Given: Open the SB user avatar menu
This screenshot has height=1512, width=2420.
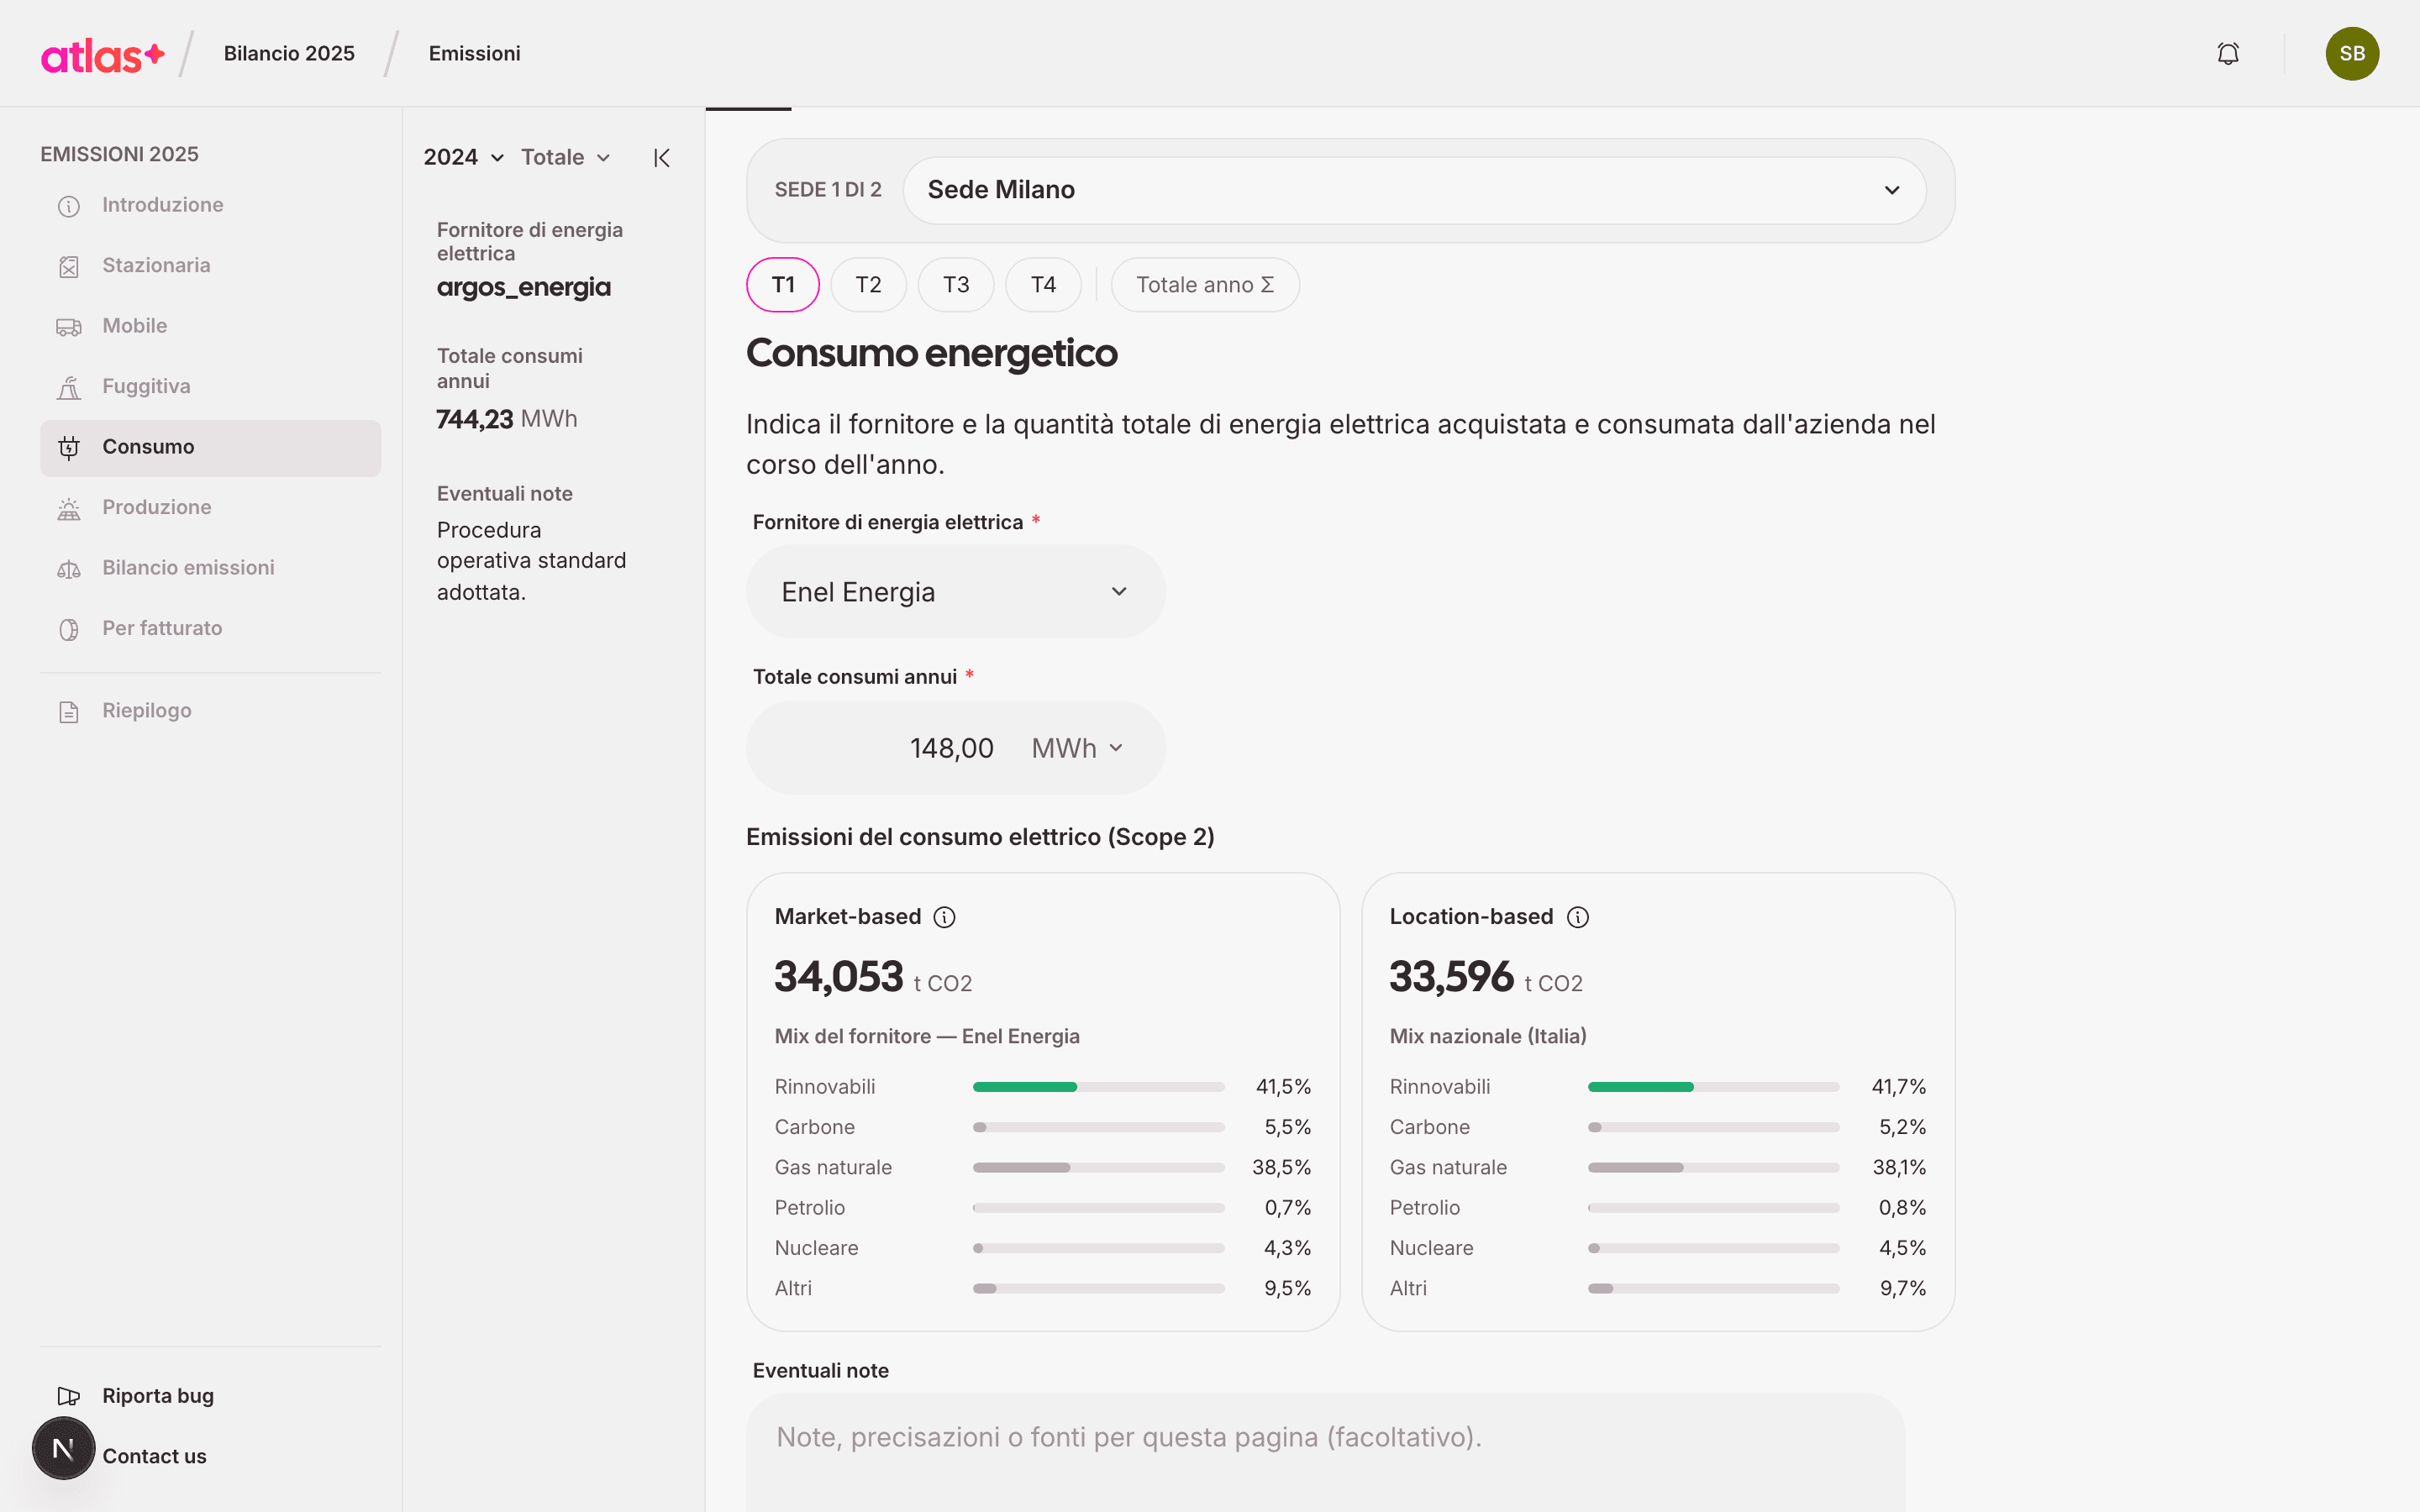Looking at the screenshot, I should [x=2352, y=54].
